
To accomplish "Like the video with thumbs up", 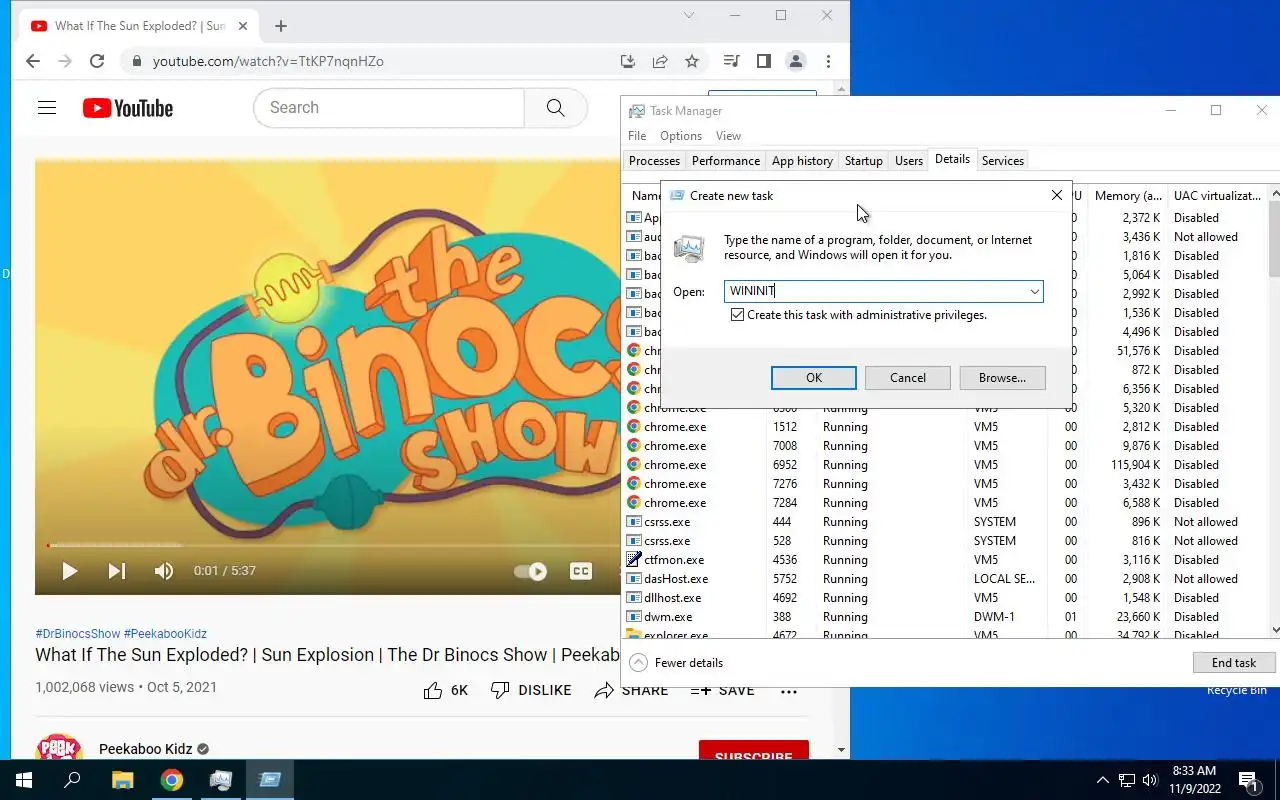I will coord(445,690).
